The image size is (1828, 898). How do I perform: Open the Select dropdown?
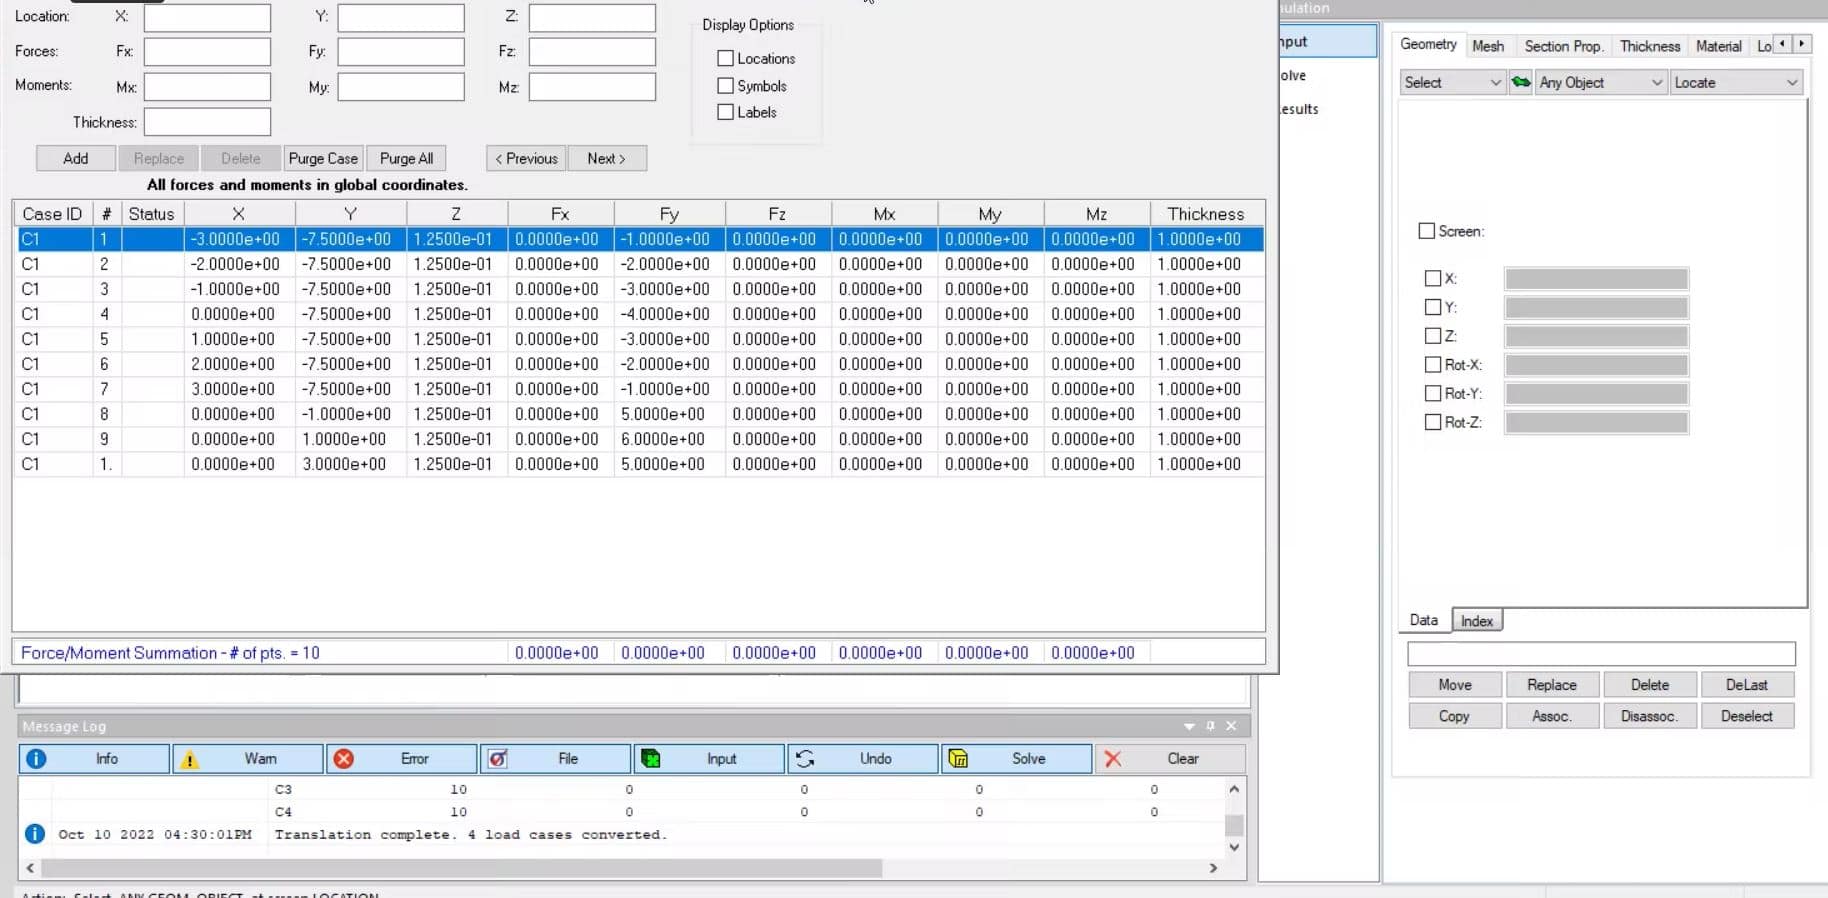tap(1452, 83)
